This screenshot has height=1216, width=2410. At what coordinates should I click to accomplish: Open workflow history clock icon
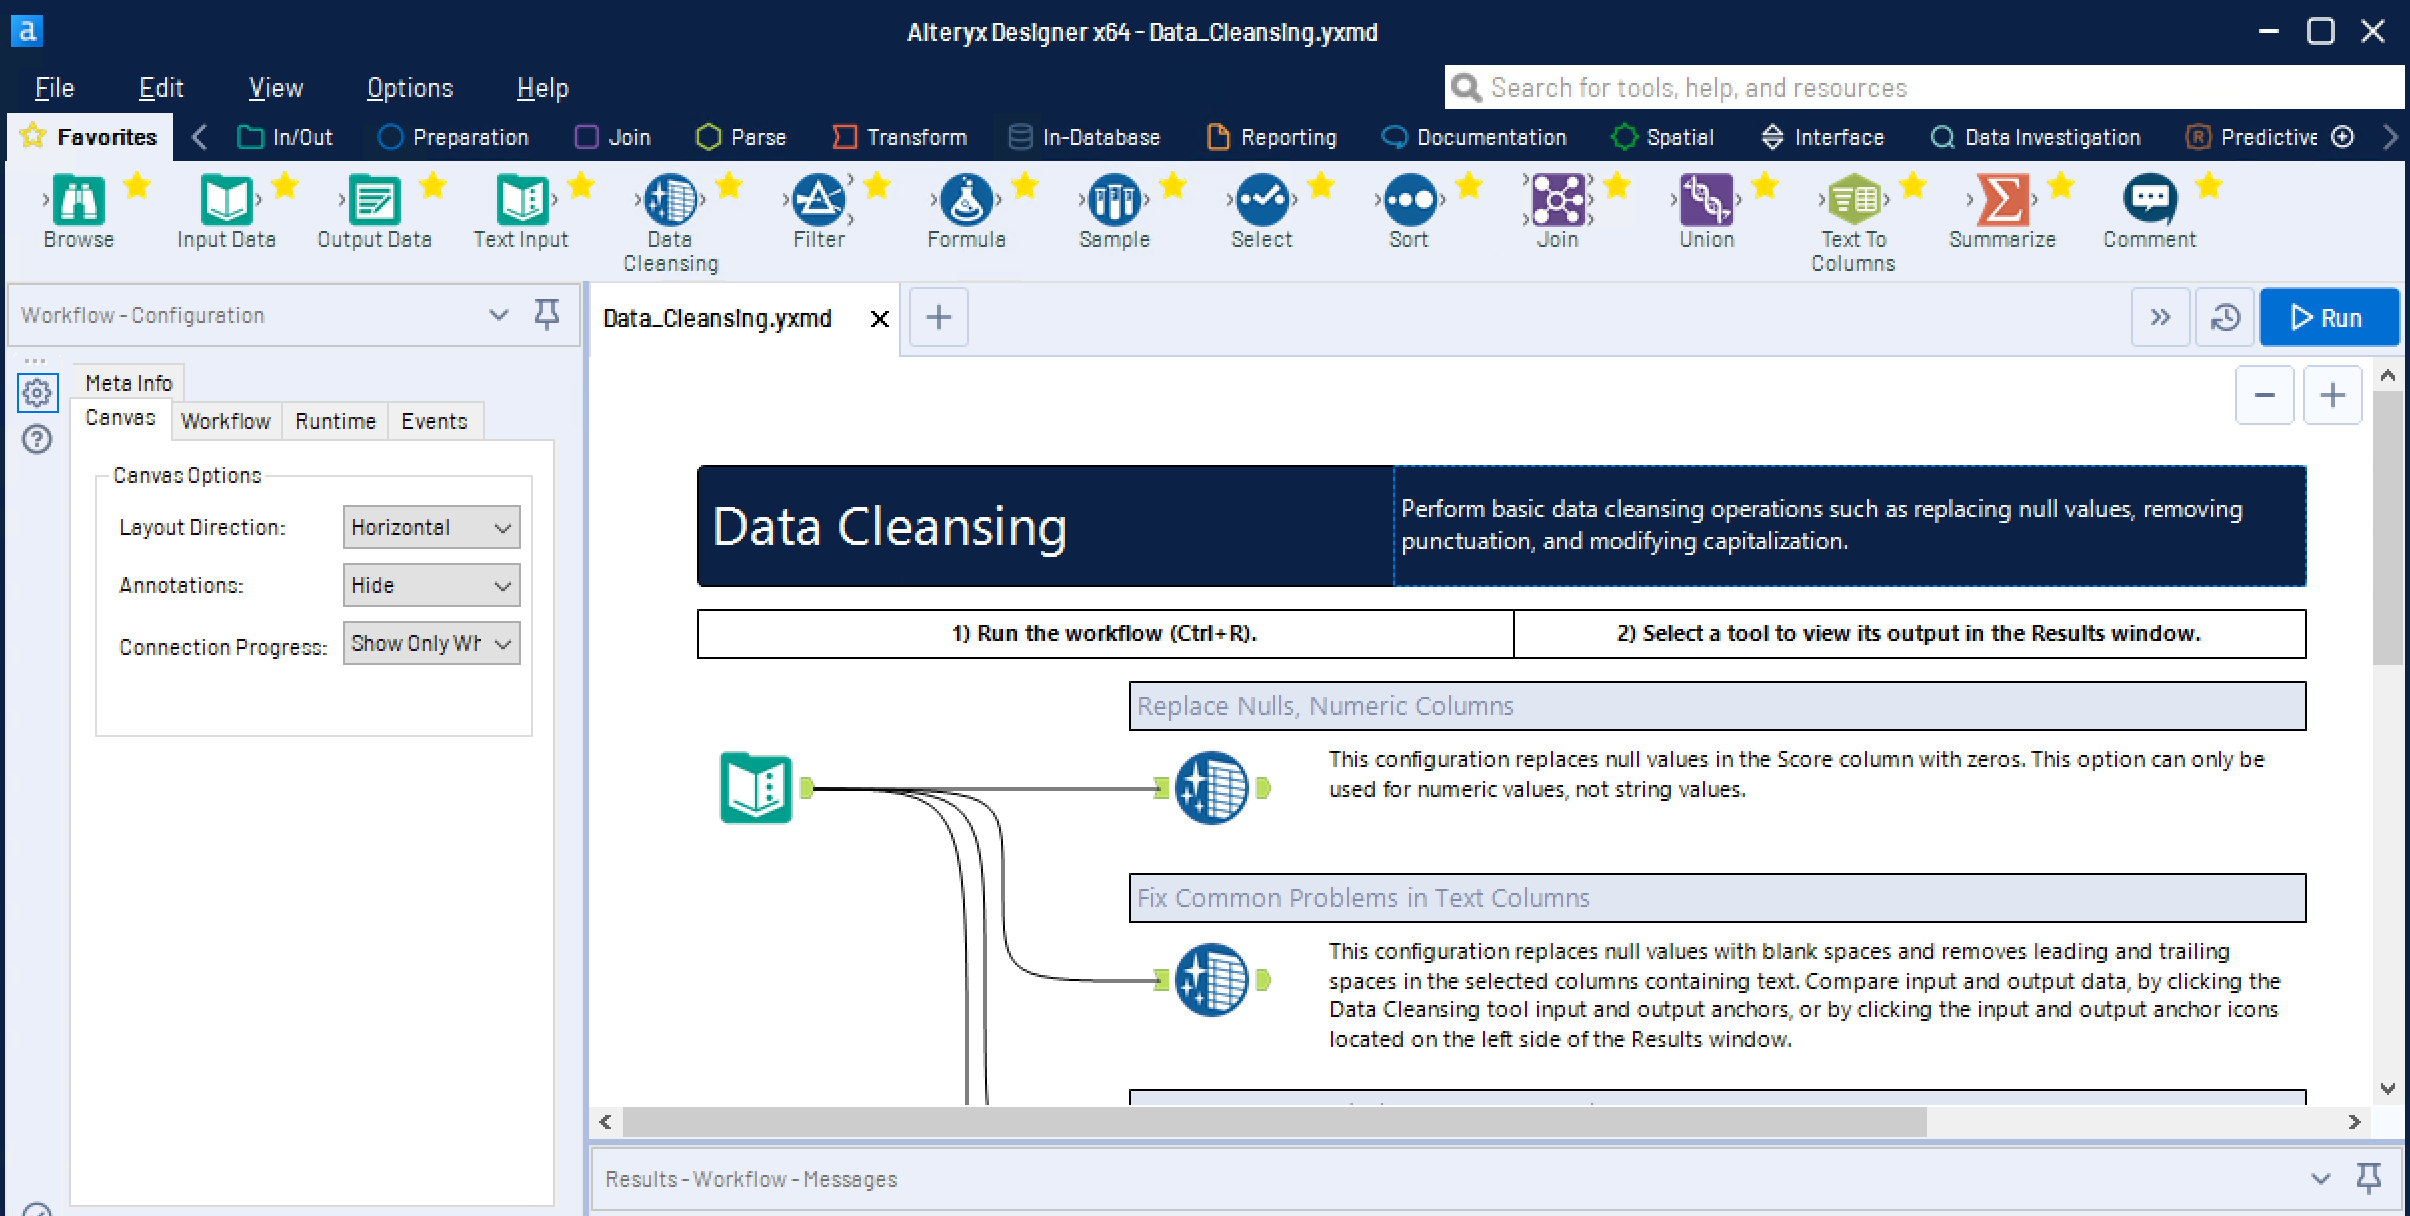point(2225,318)
